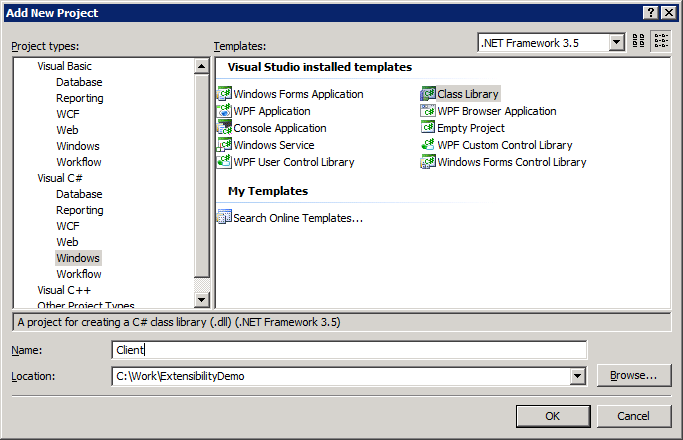Choose Windows Service template label

tap(274, 145)
